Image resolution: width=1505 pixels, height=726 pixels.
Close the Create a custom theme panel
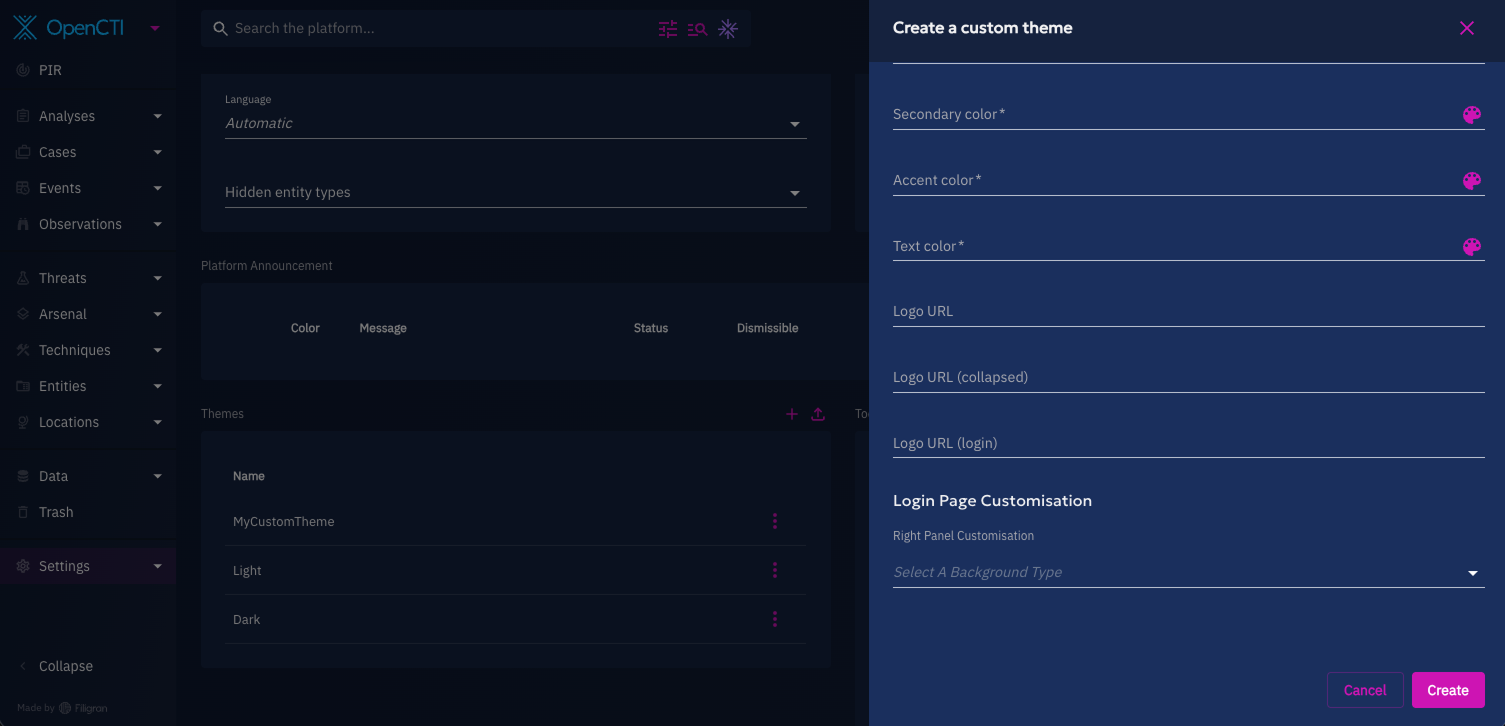pos(1466,28)
